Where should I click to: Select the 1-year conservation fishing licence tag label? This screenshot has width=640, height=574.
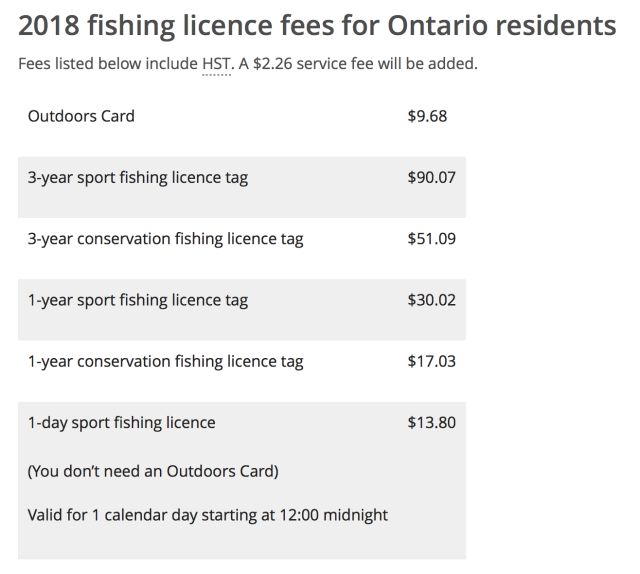(165, 362)
